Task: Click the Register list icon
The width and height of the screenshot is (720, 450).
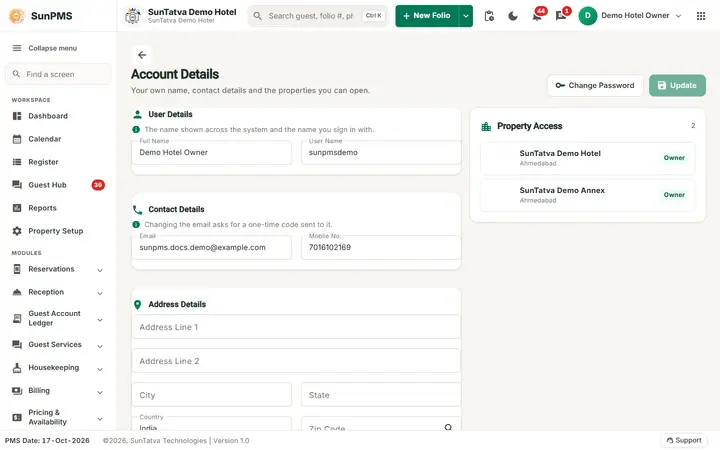Action: tap(17, 162)
